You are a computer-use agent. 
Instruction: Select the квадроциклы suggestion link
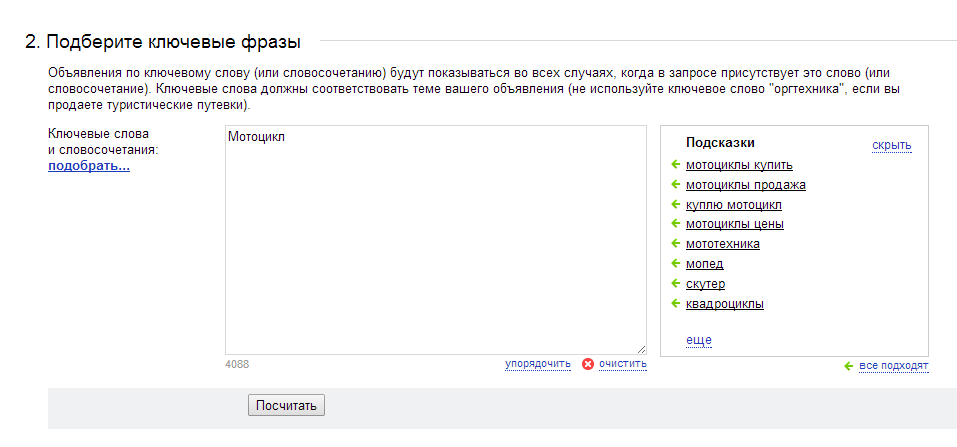(x=725, y=303)
